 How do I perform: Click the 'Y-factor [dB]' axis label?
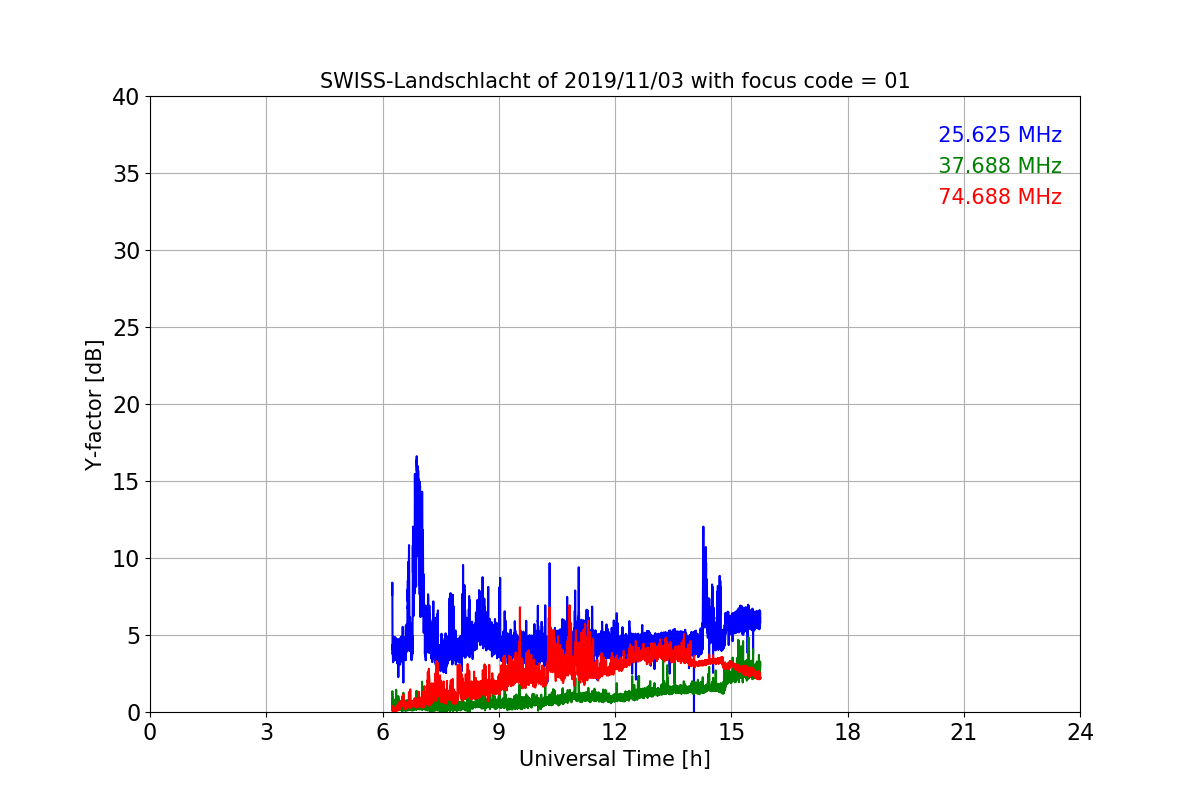[x=94, y=405]
